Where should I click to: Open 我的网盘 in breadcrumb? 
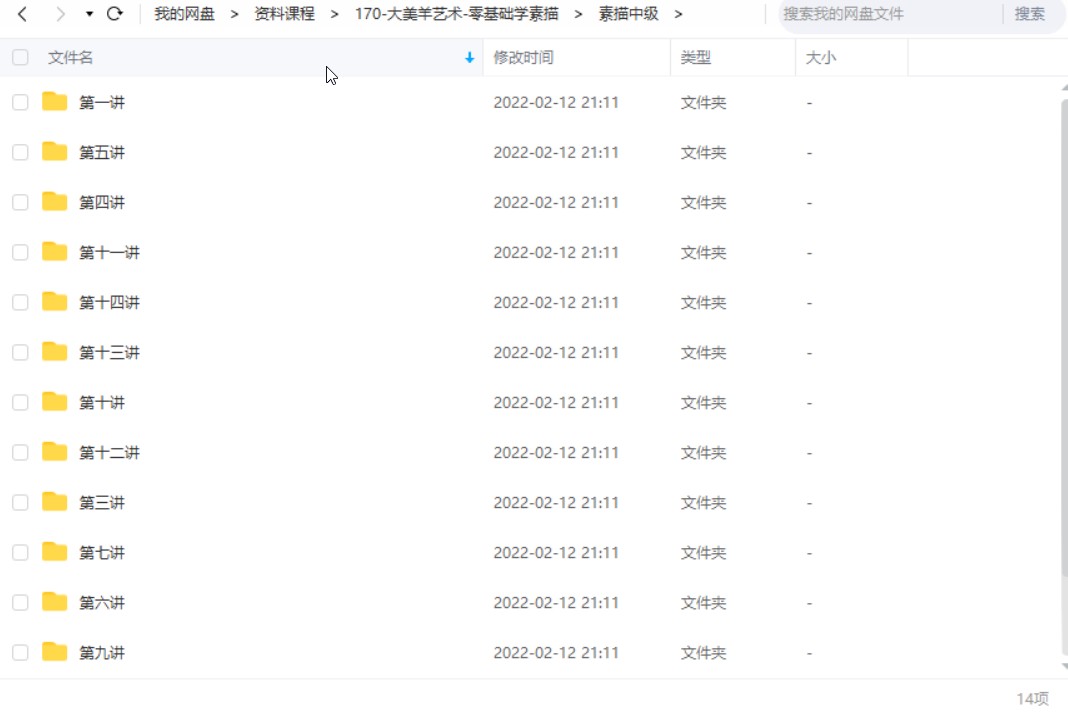coord(185,14)
